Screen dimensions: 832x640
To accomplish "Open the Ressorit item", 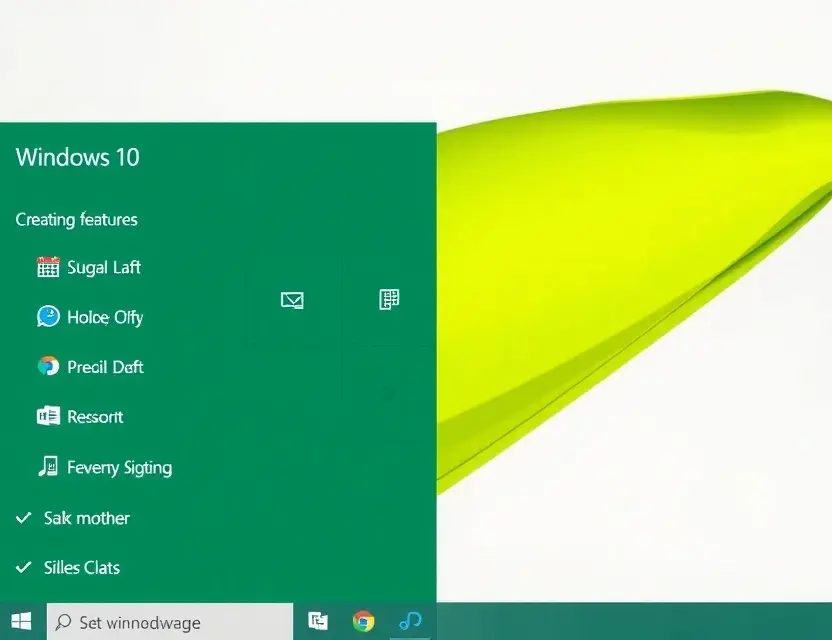I will (95, 417).
